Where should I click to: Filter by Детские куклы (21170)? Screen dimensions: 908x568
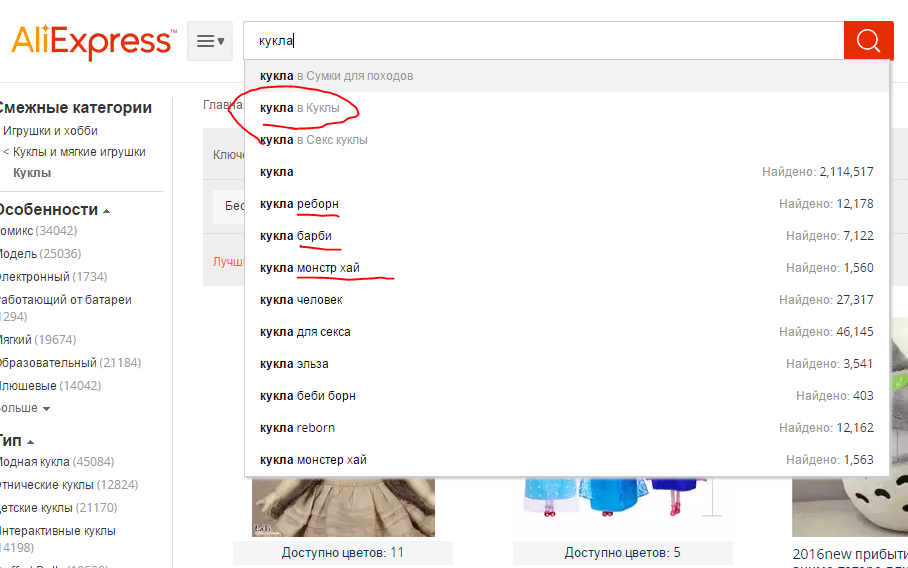[58, 508]
